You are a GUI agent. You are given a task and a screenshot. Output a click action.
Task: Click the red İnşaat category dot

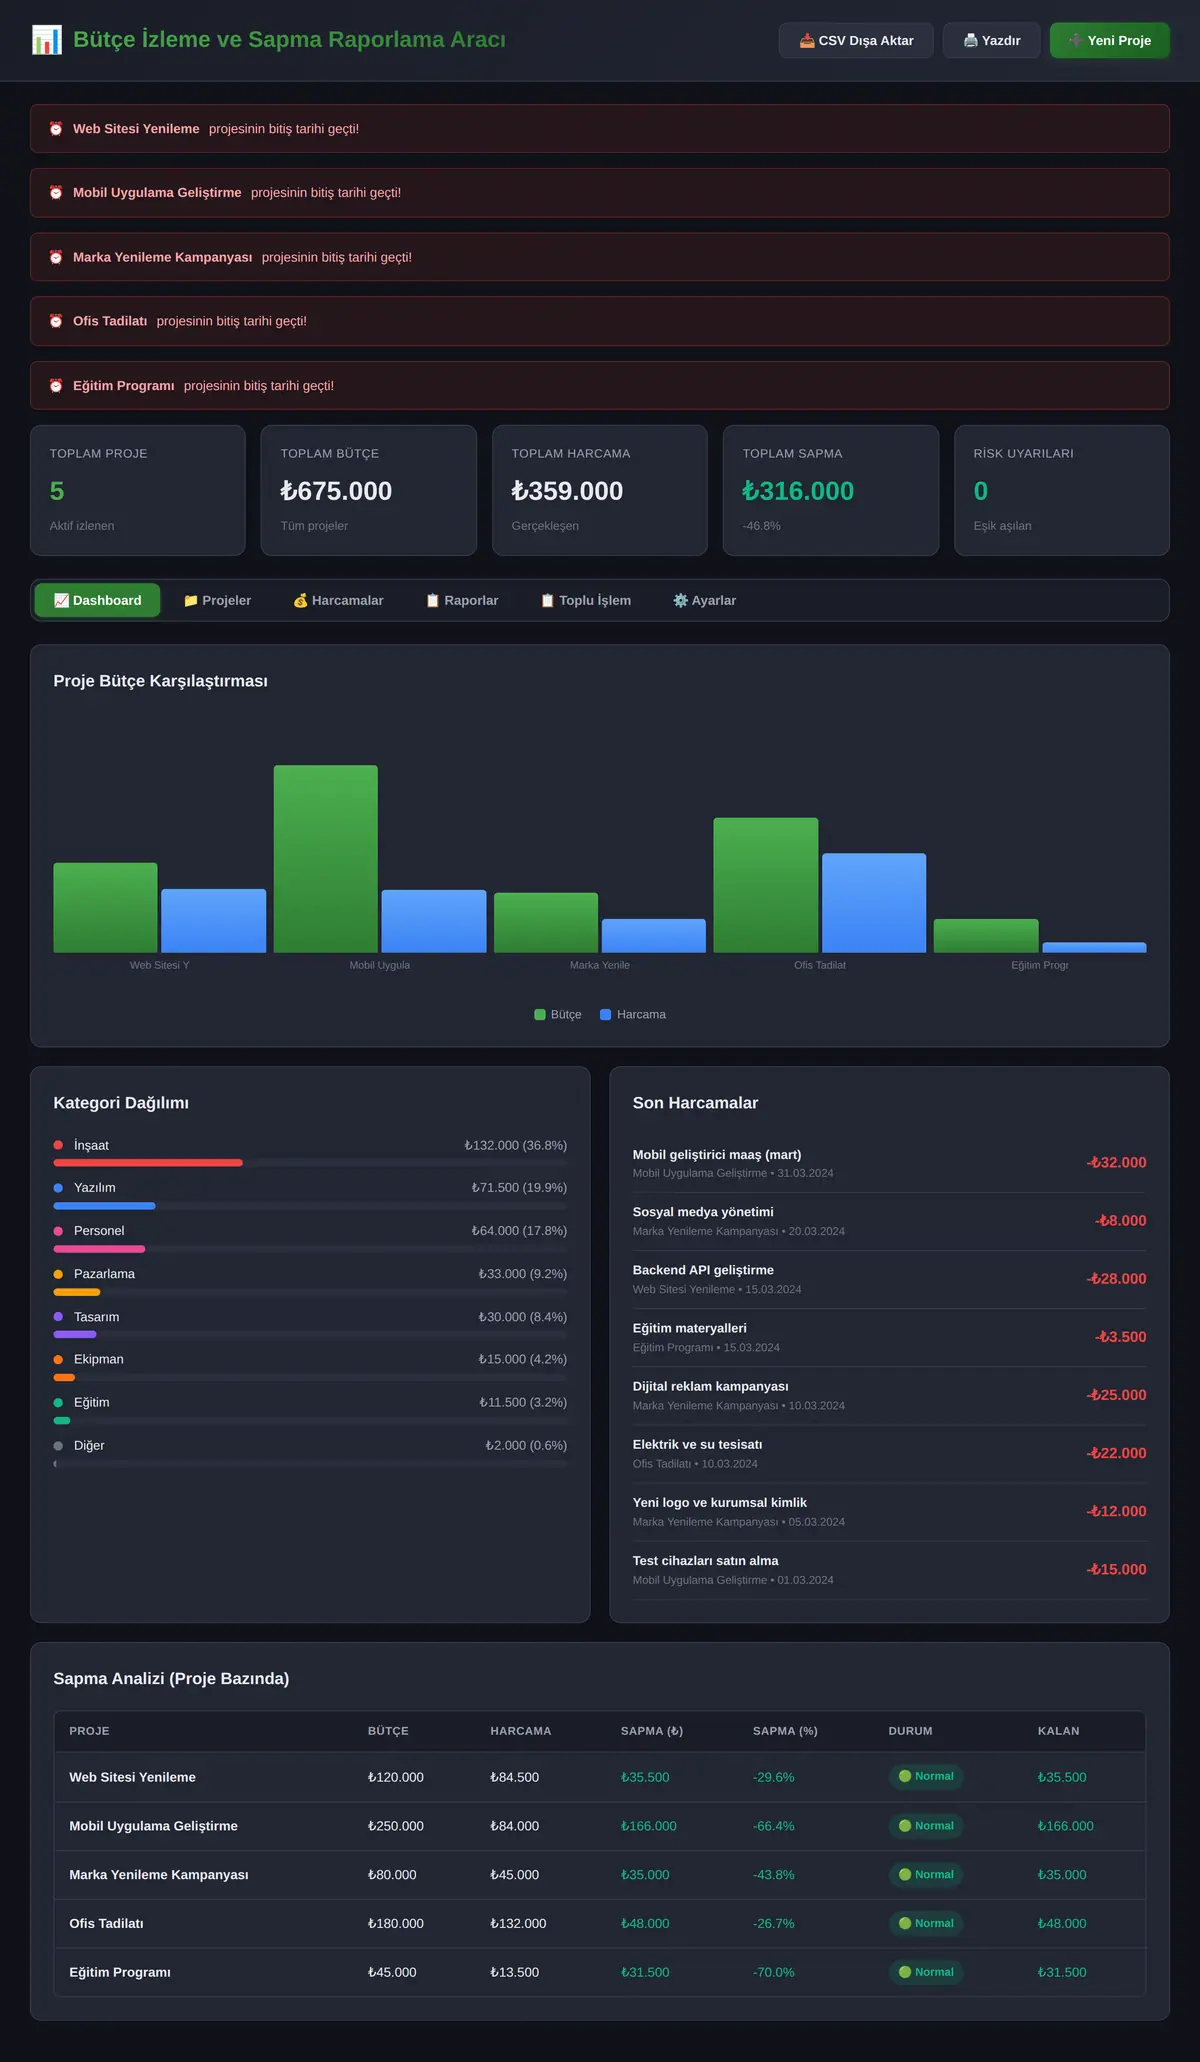(x=58, y=1145)
